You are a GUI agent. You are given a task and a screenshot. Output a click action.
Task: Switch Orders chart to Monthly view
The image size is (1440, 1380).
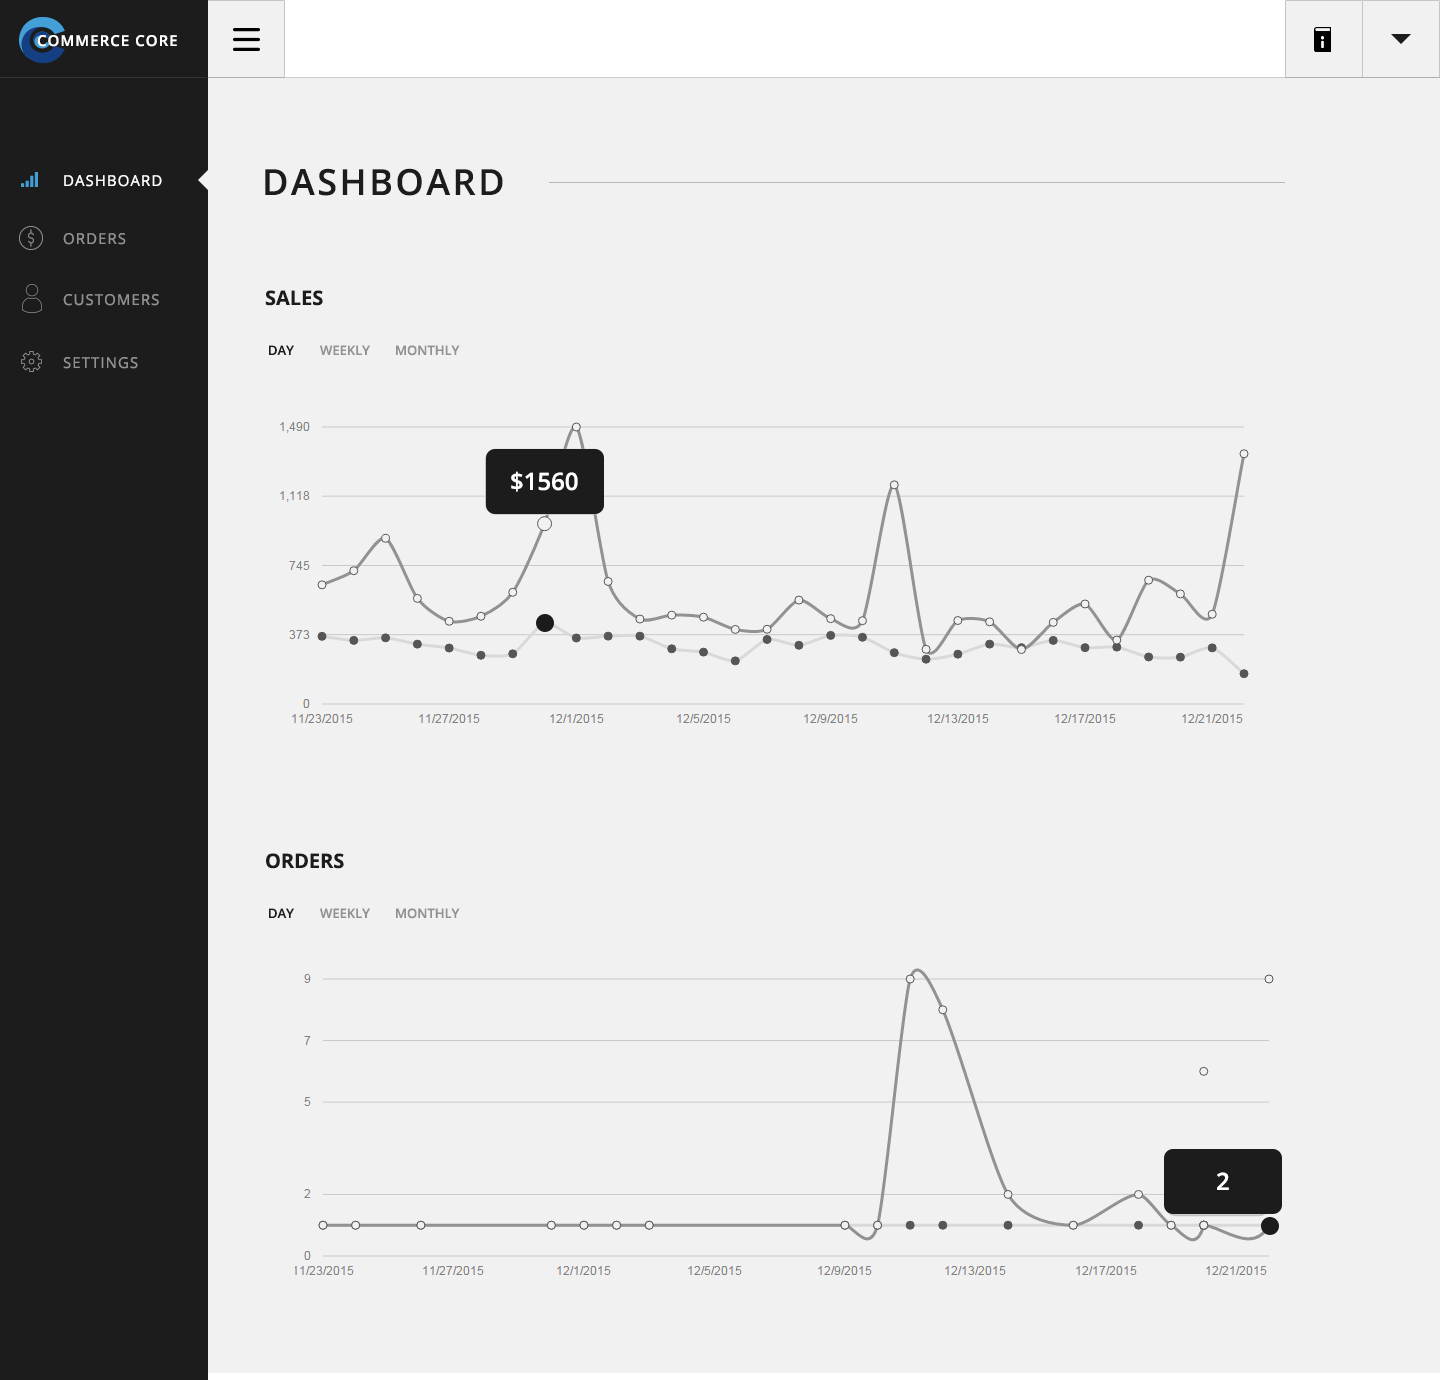tap(427, 914)
